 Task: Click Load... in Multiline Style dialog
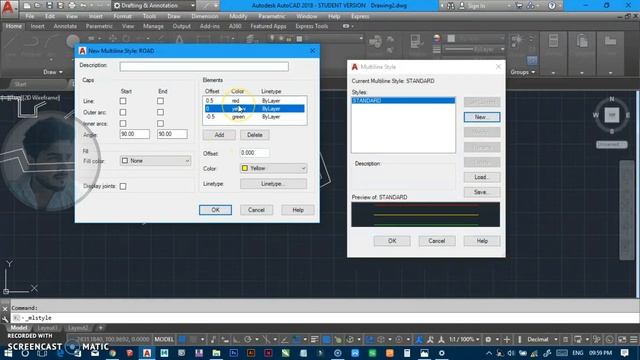482,177
